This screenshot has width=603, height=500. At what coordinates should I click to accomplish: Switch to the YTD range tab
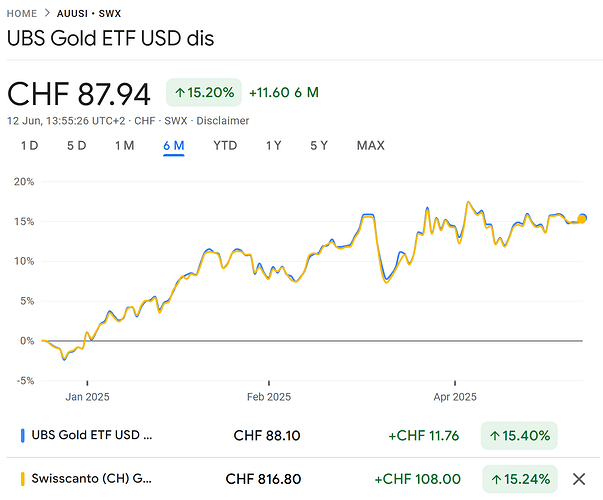click(x=225, y=146)
